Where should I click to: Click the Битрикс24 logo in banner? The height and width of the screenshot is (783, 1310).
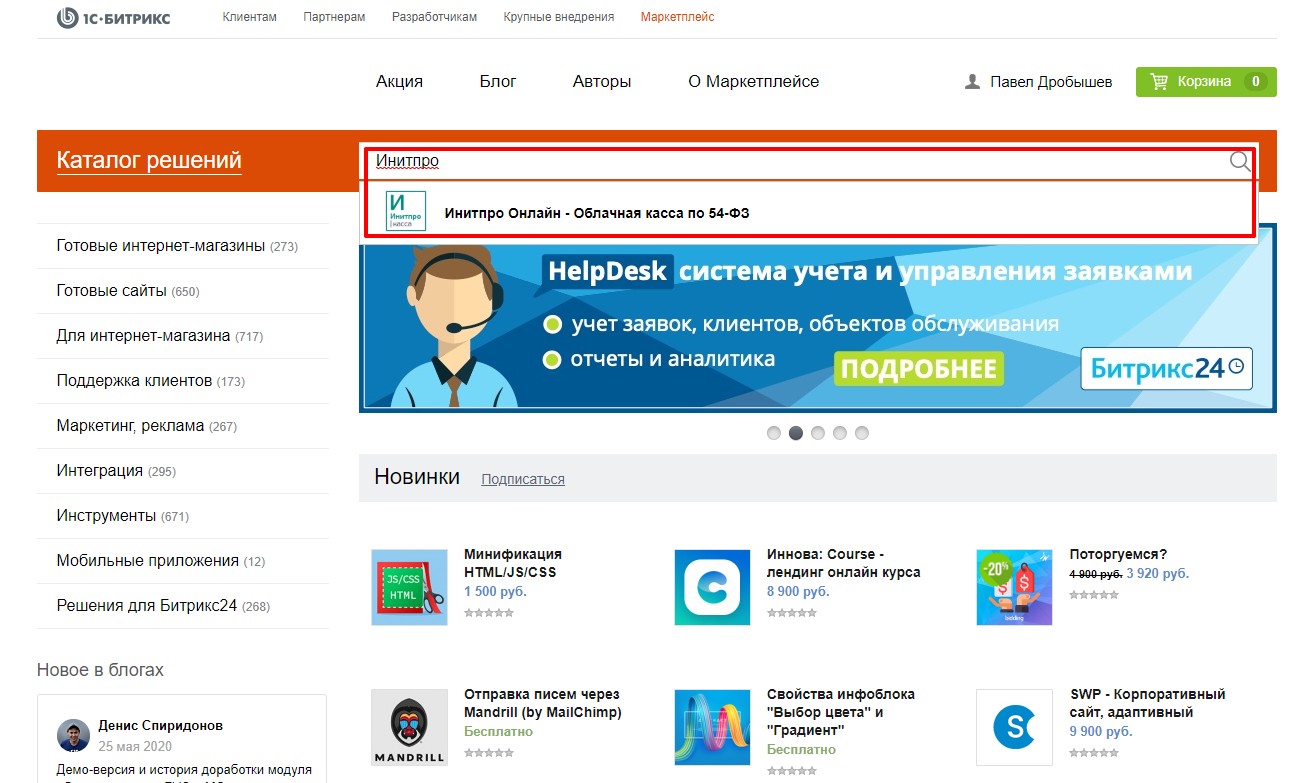1167,368
